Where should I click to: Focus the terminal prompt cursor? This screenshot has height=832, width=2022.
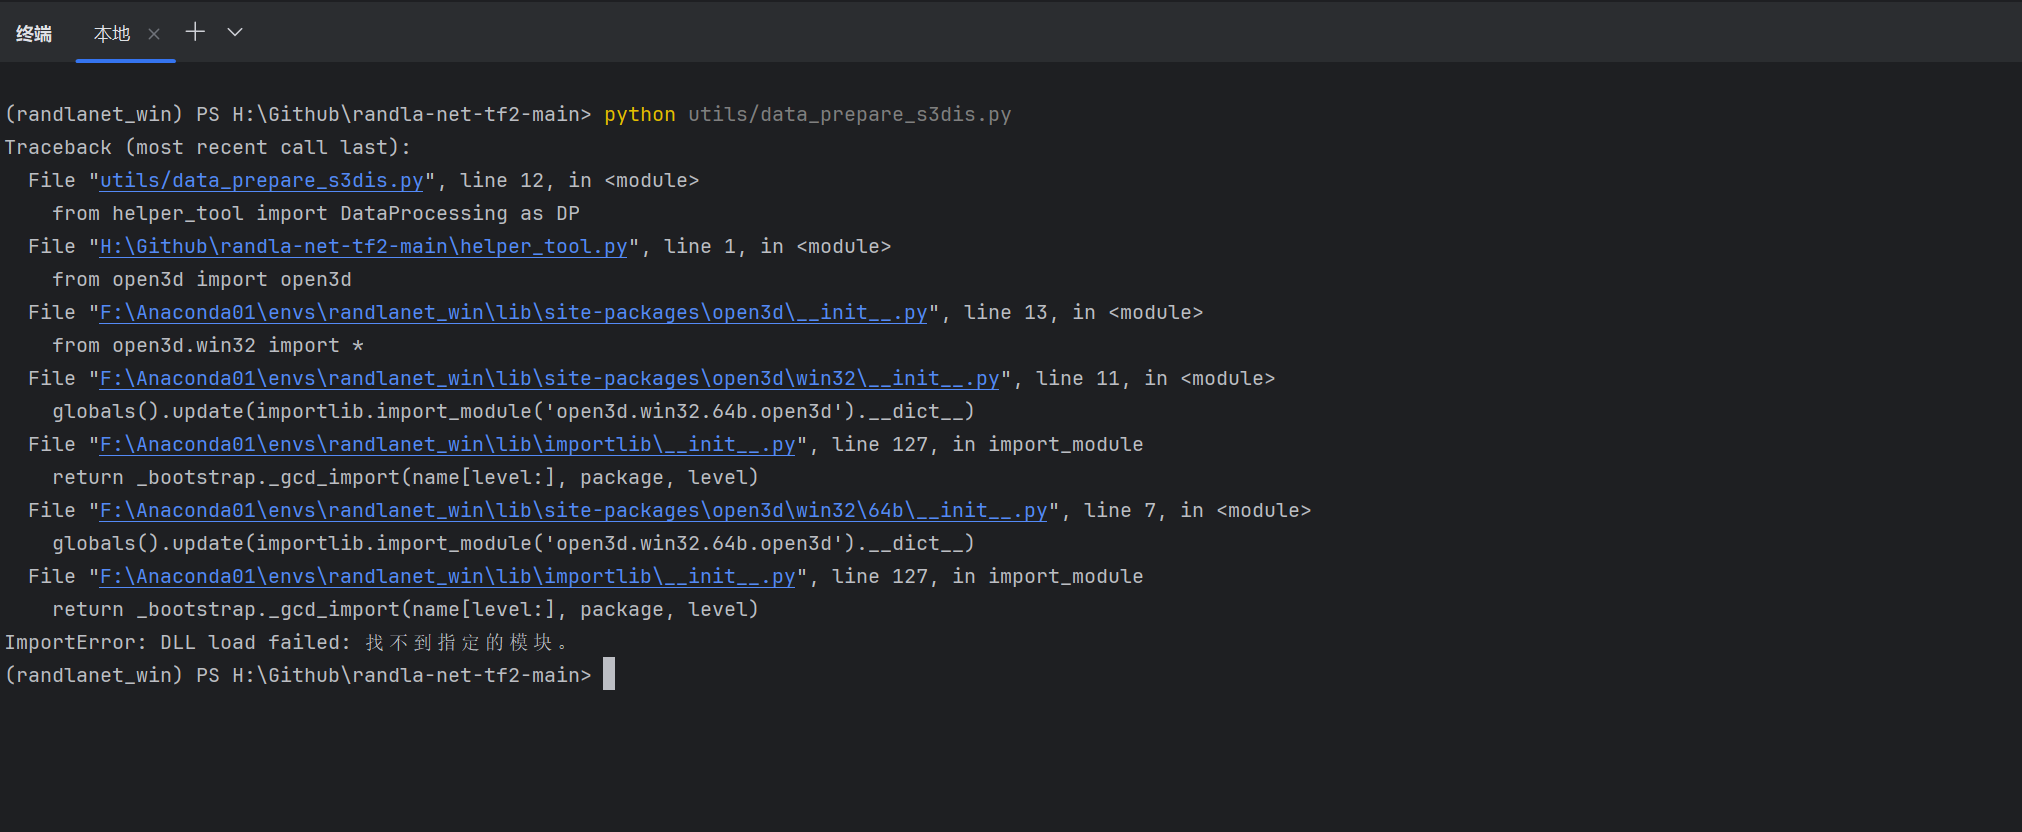click(609, 675)
